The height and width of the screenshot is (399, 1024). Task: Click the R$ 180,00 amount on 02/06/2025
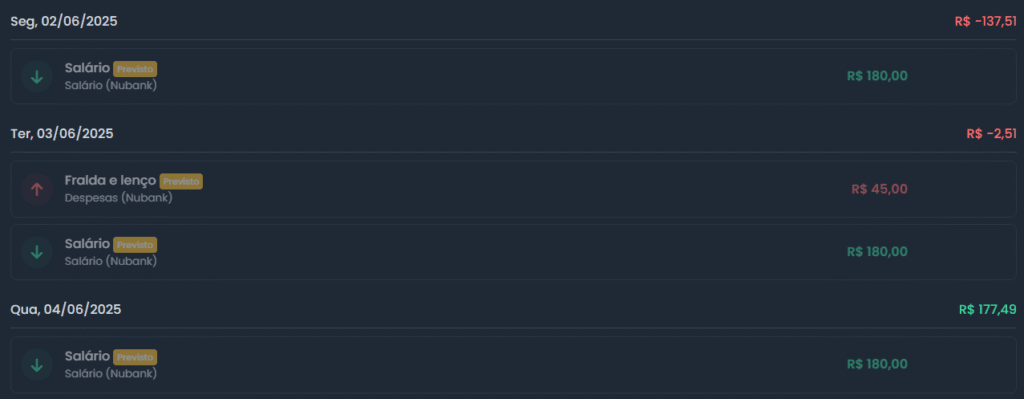(x=877, y=76)
